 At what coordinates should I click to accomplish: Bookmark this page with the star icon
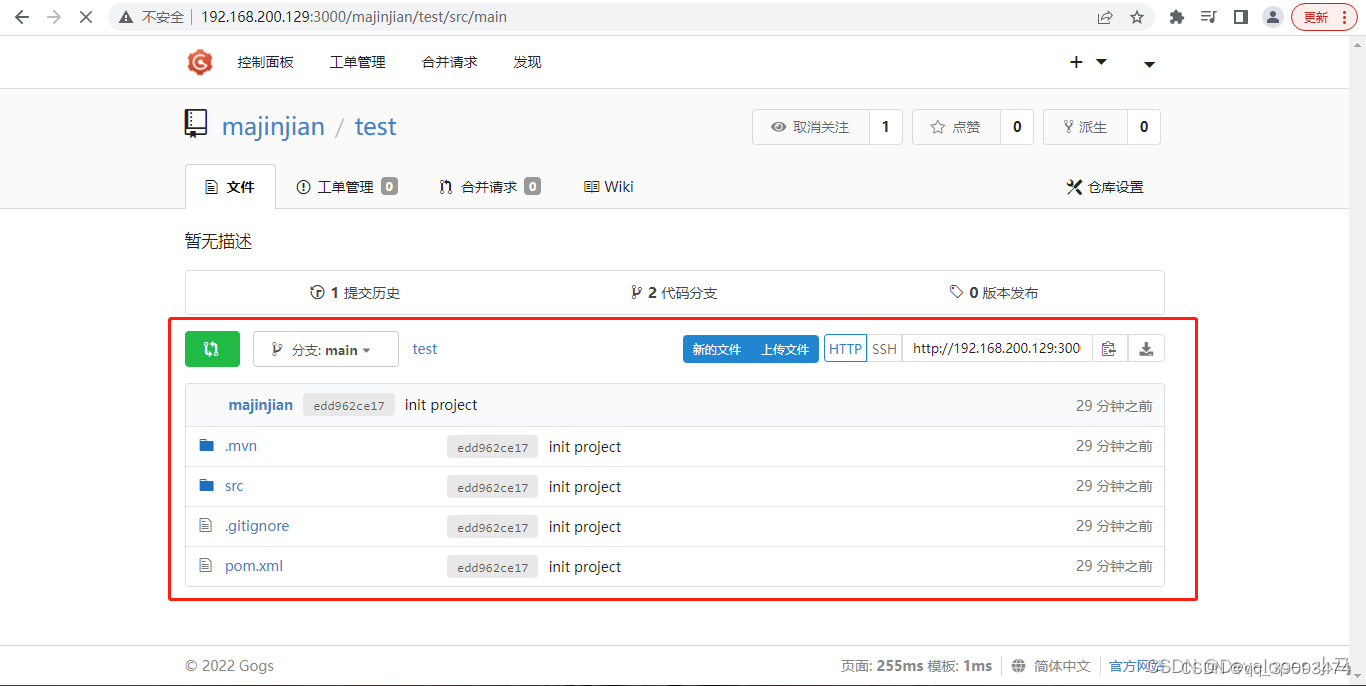coord(1137,17)
